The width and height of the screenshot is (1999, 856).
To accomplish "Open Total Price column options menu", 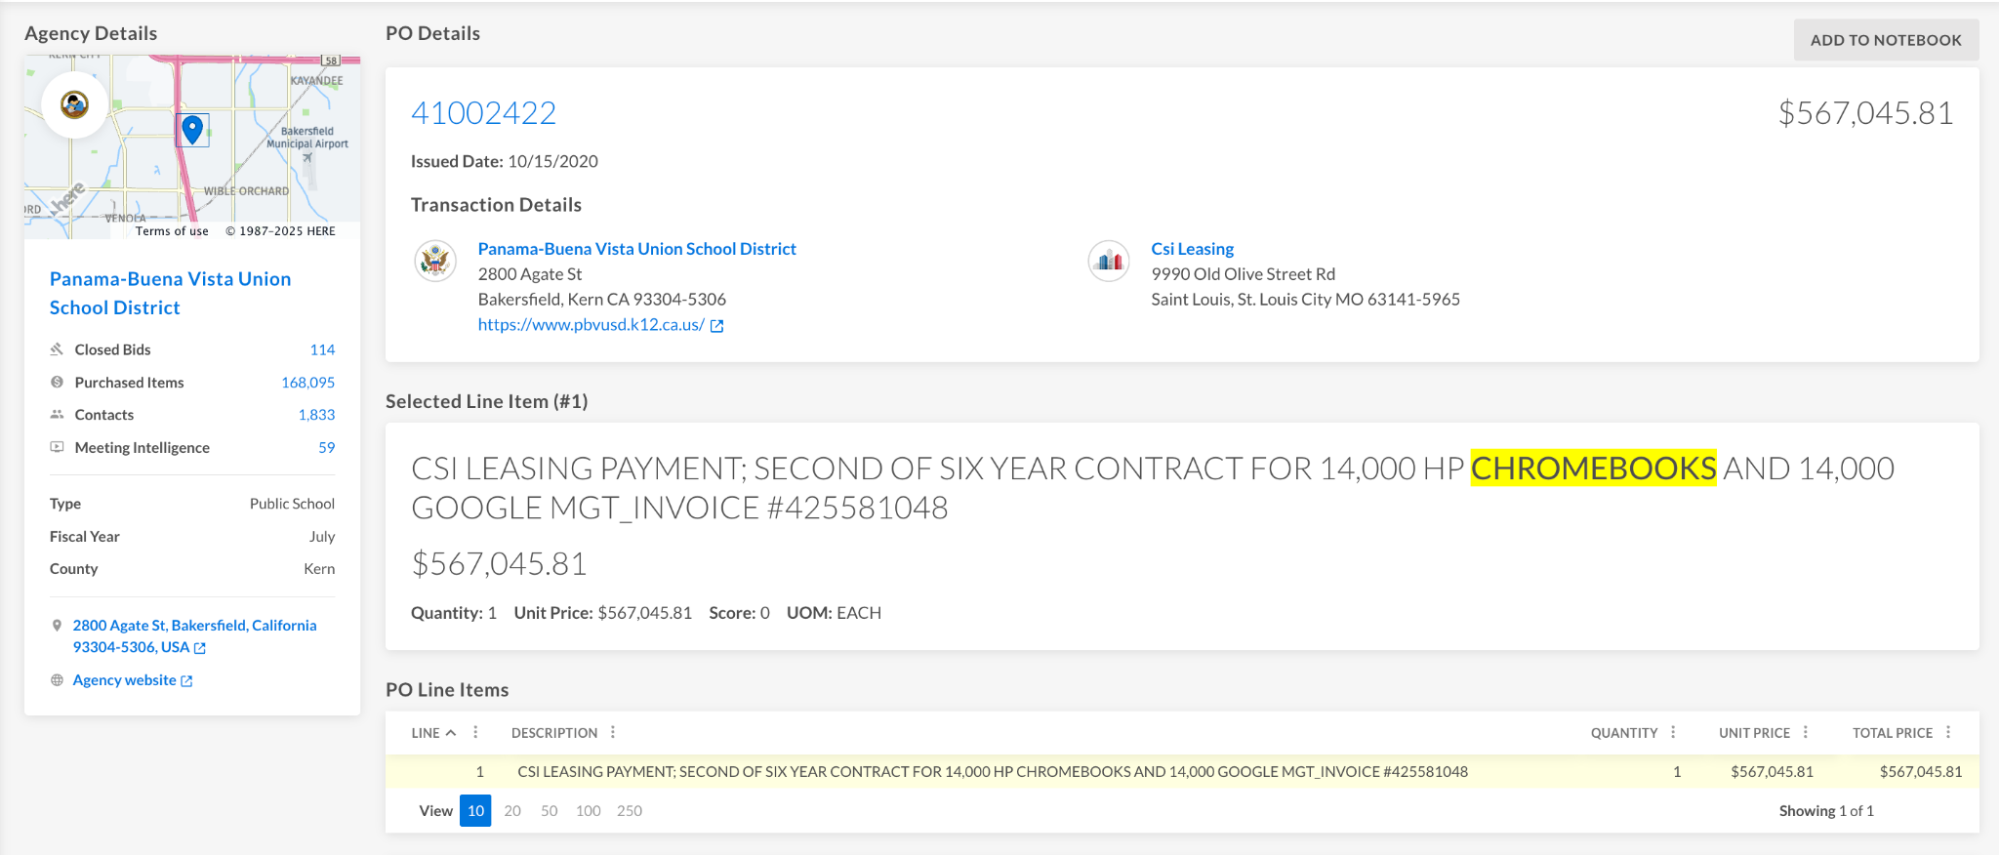I will [x=1948, y=733].
